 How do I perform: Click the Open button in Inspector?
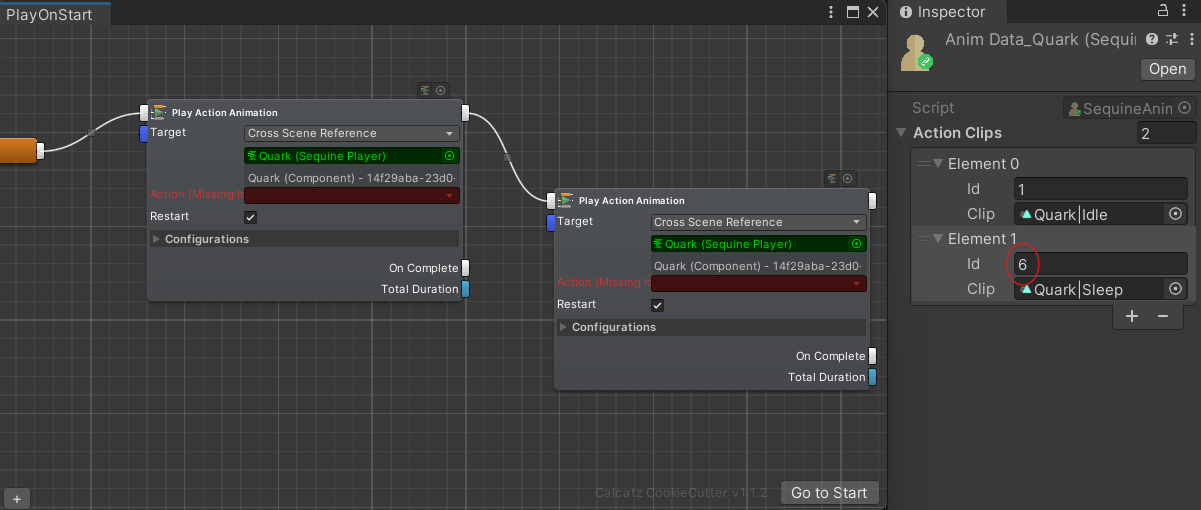tap(1167, 69)
